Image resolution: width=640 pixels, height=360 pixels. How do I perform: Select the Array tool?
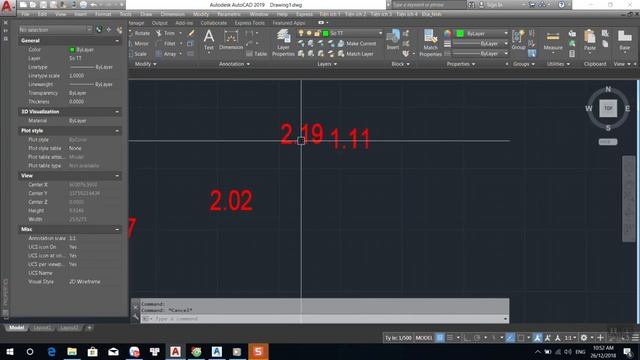point(166,53)
